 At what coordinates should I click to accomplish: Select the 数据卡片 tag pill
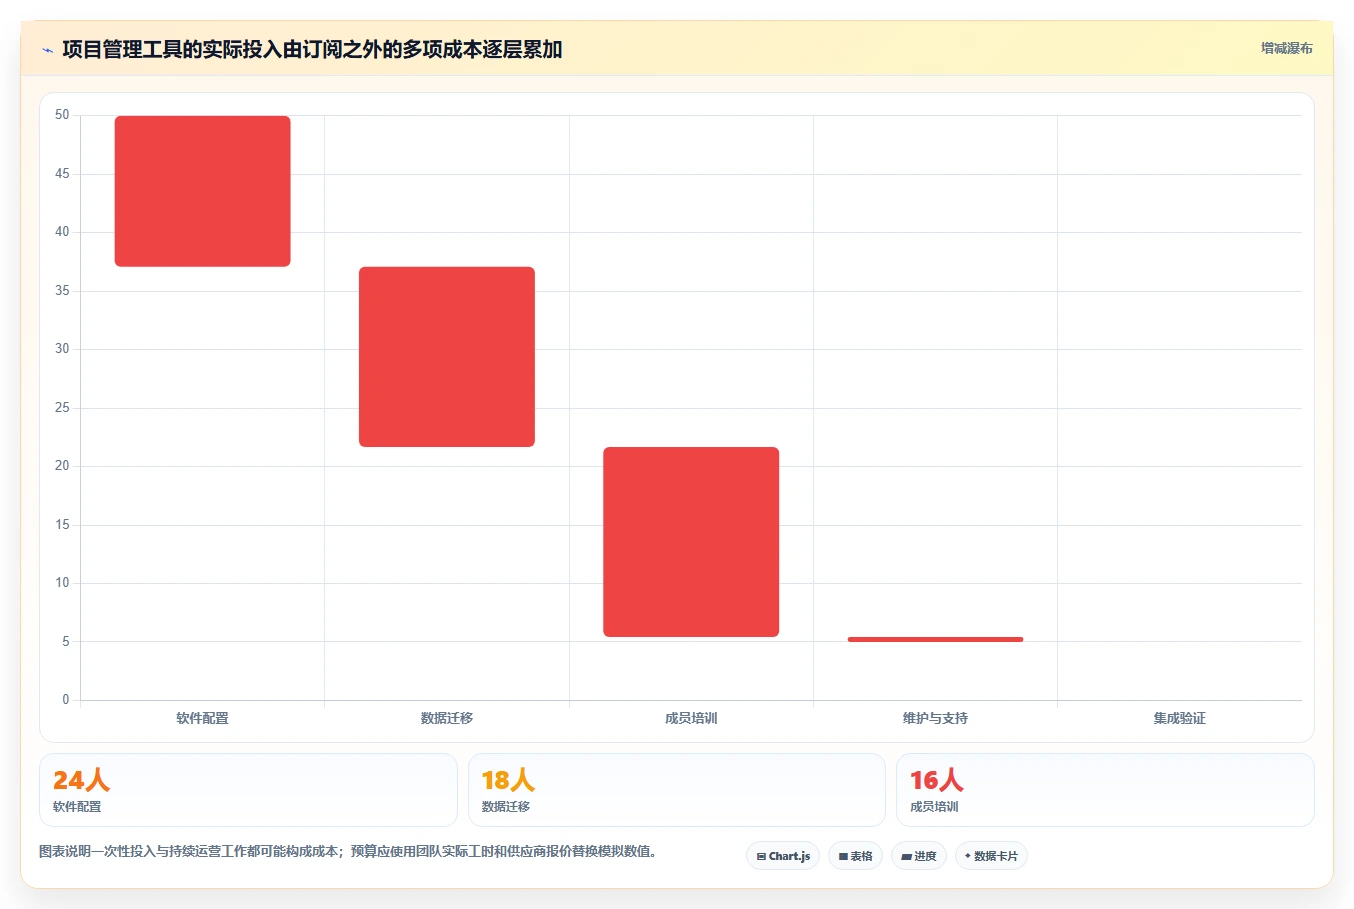tap(991, 856)
